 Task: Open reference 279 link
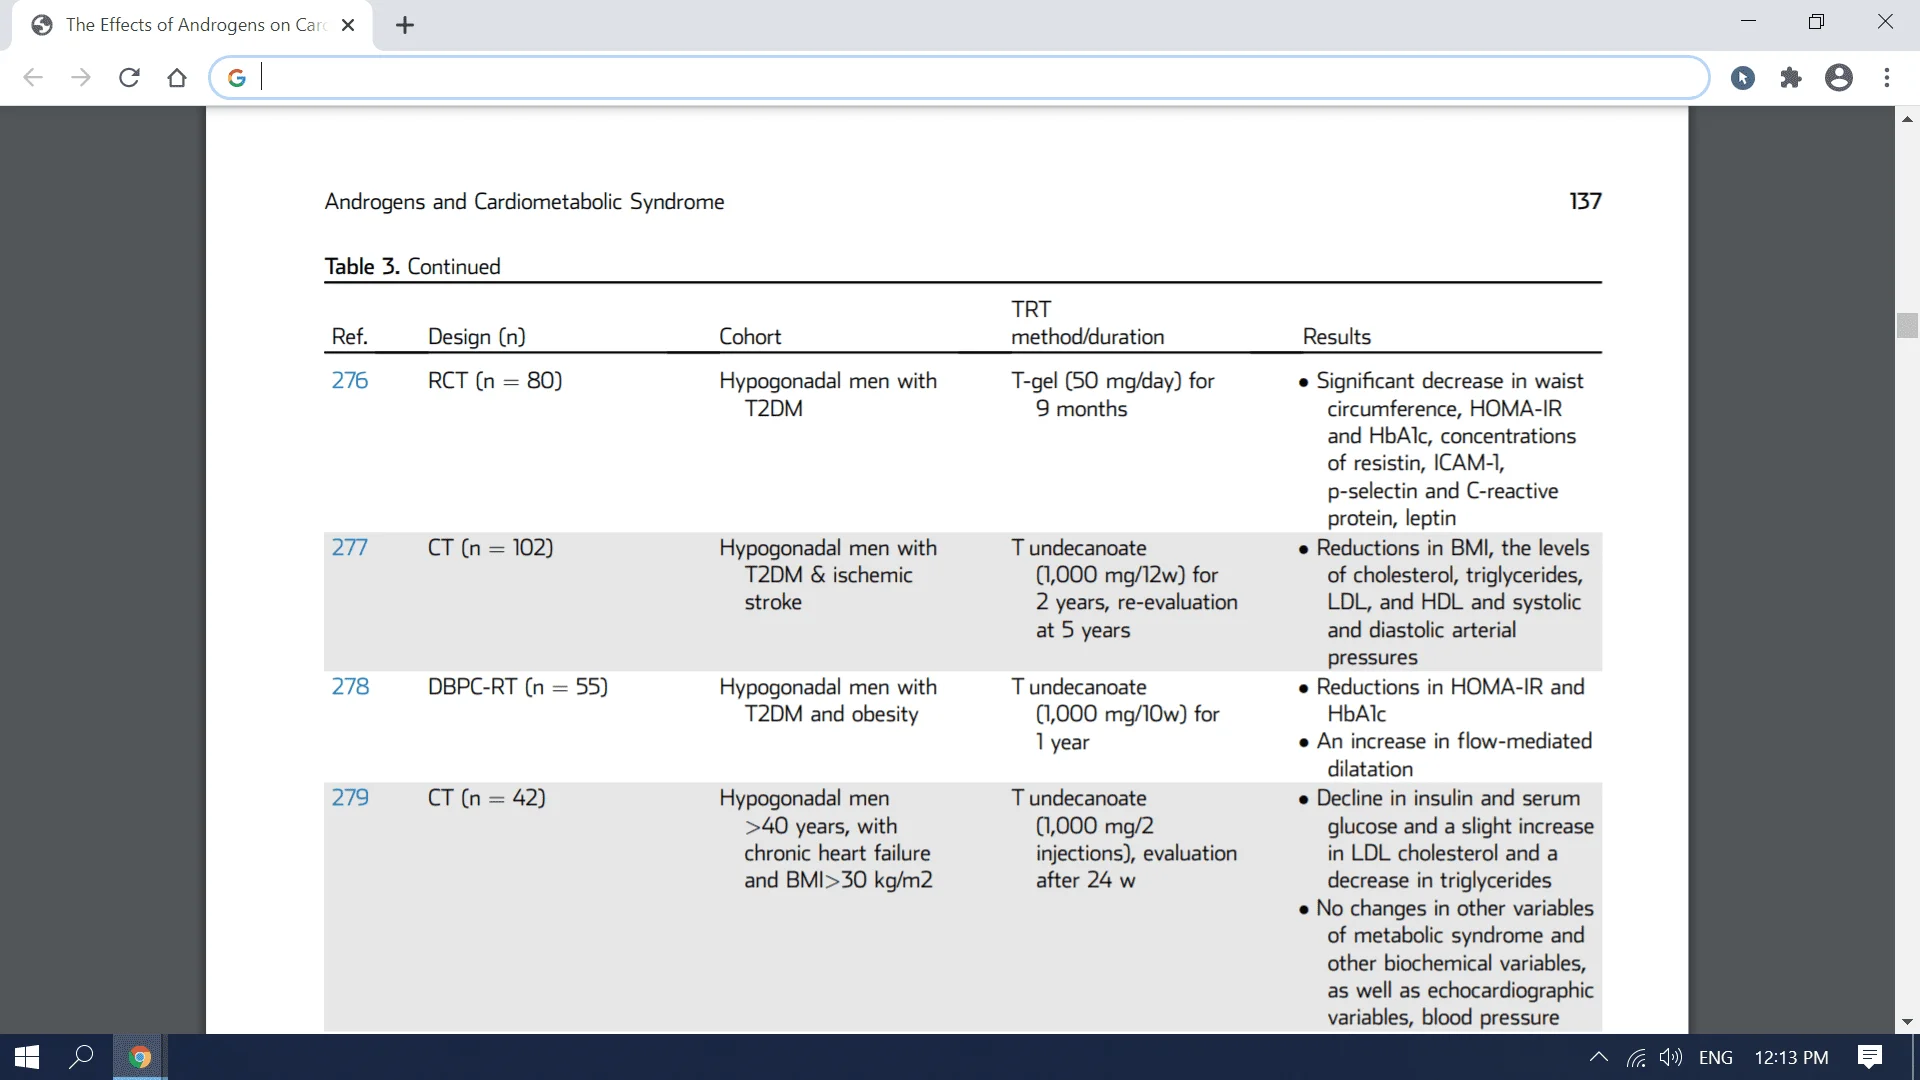tap(350, 798)
